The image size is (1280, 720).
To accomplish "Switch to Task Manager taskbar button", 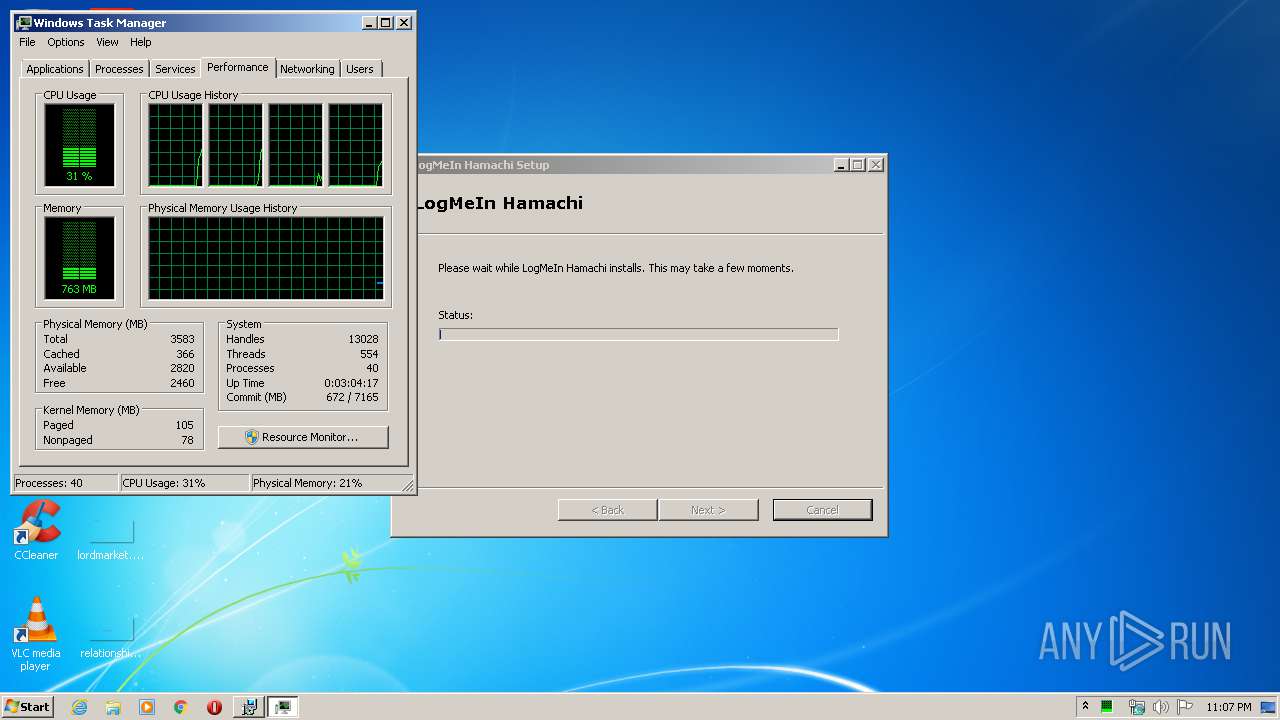I will pyautogui.click(x=283, y=707).
